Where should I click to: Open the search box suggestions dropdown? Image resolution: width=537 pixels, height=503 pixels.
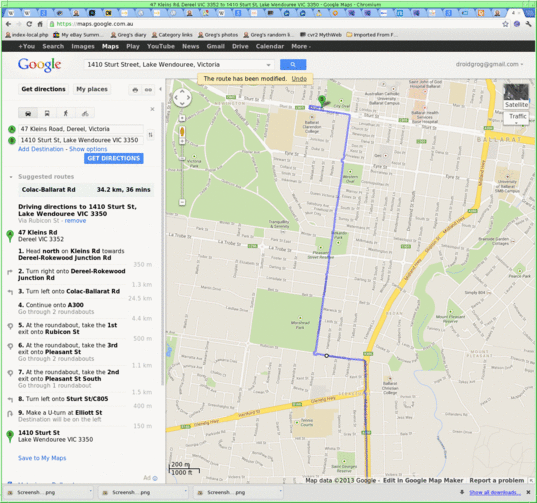coord(268,65)
